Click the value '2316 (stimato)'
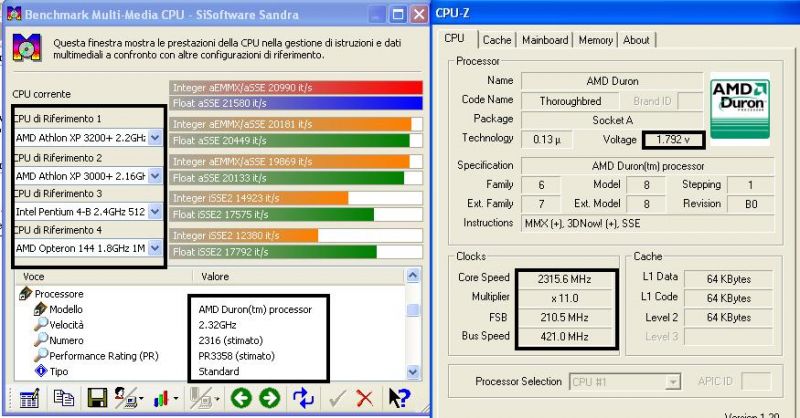This screenshot has width=800, height=418. click(x=231, y=340)
